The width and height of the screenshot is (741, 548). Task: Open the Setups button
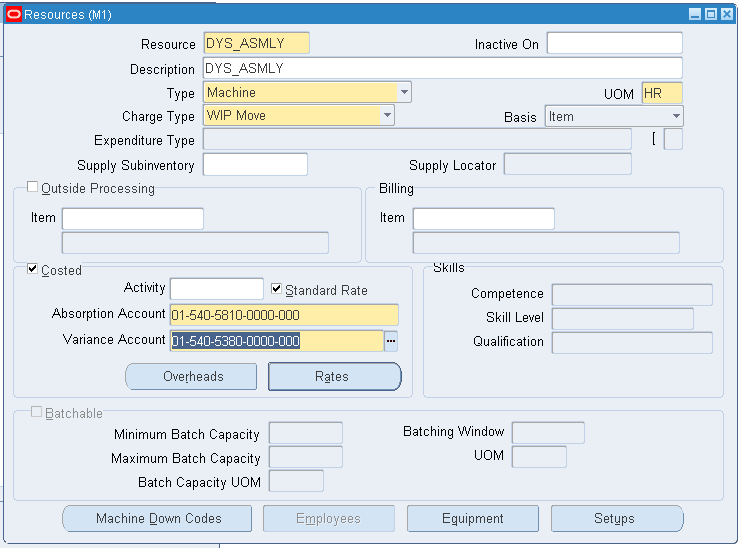(x=617, y=519)
